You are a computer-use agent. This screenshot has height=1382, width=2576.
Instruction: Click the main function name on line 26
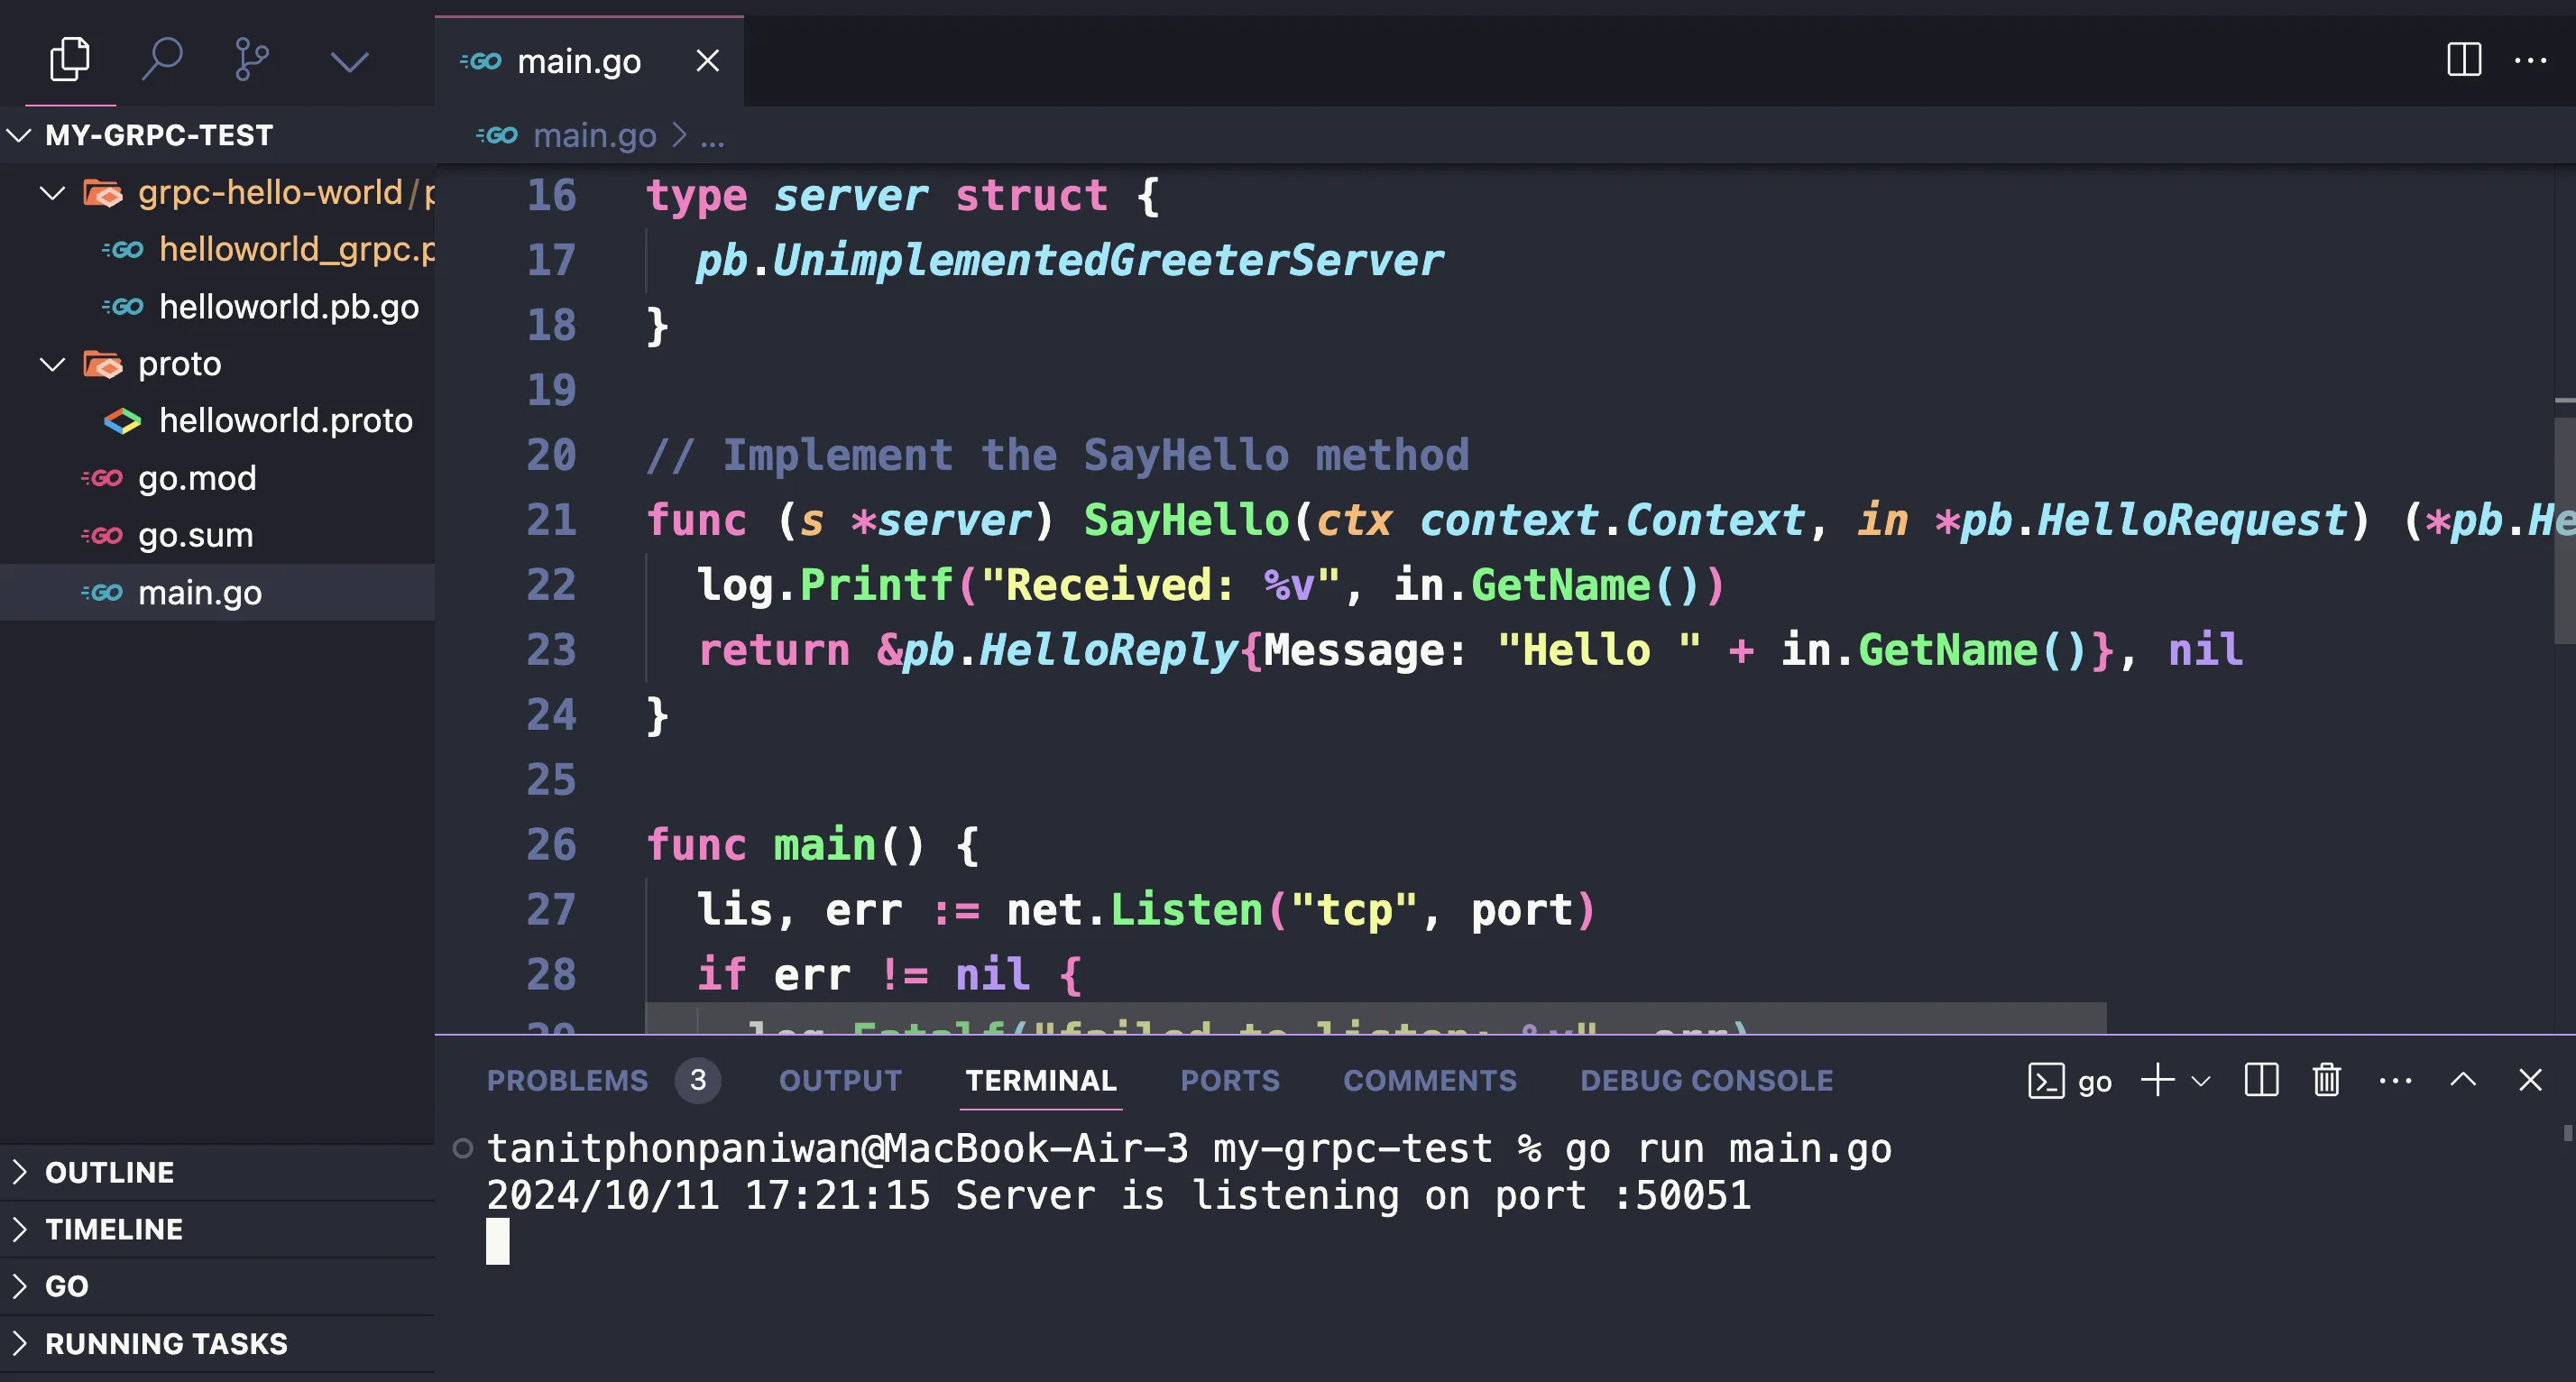tap(824, 845)
